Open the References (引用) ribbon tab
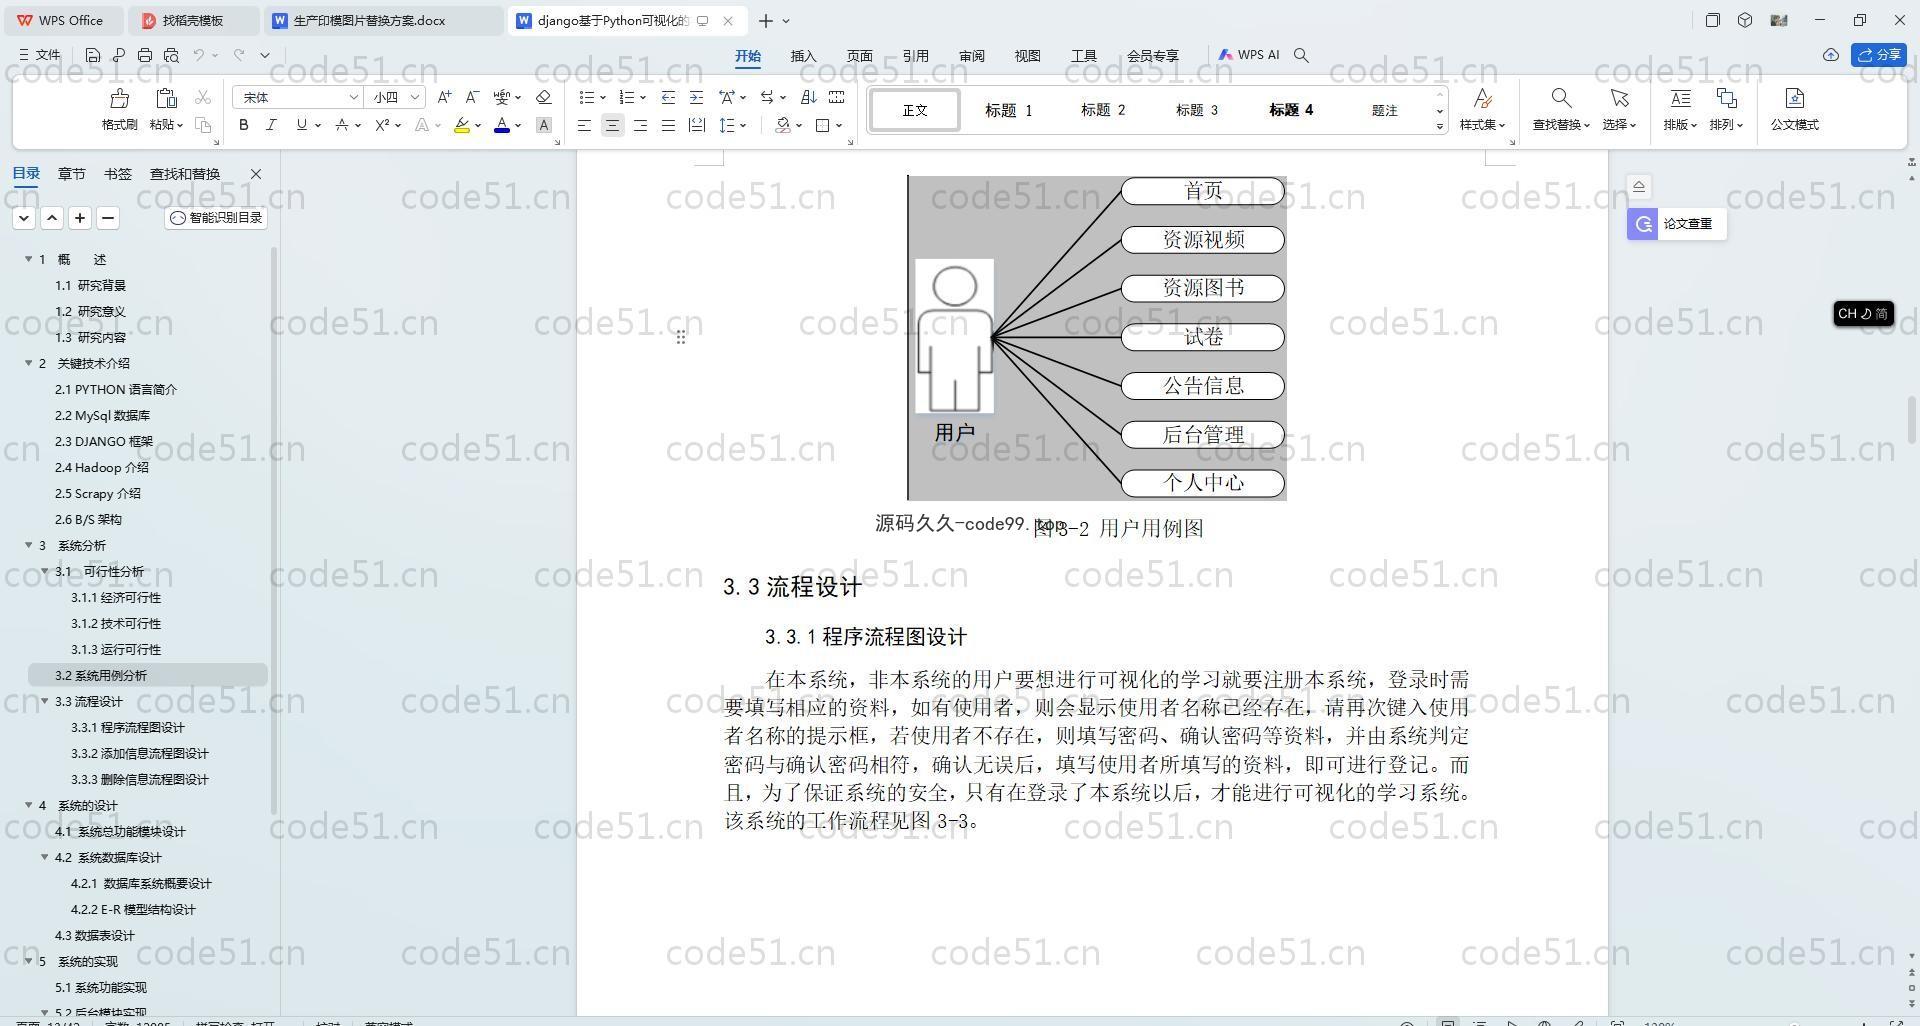The width and height of the screenshot is (1920, 1026). click(915, 56)
